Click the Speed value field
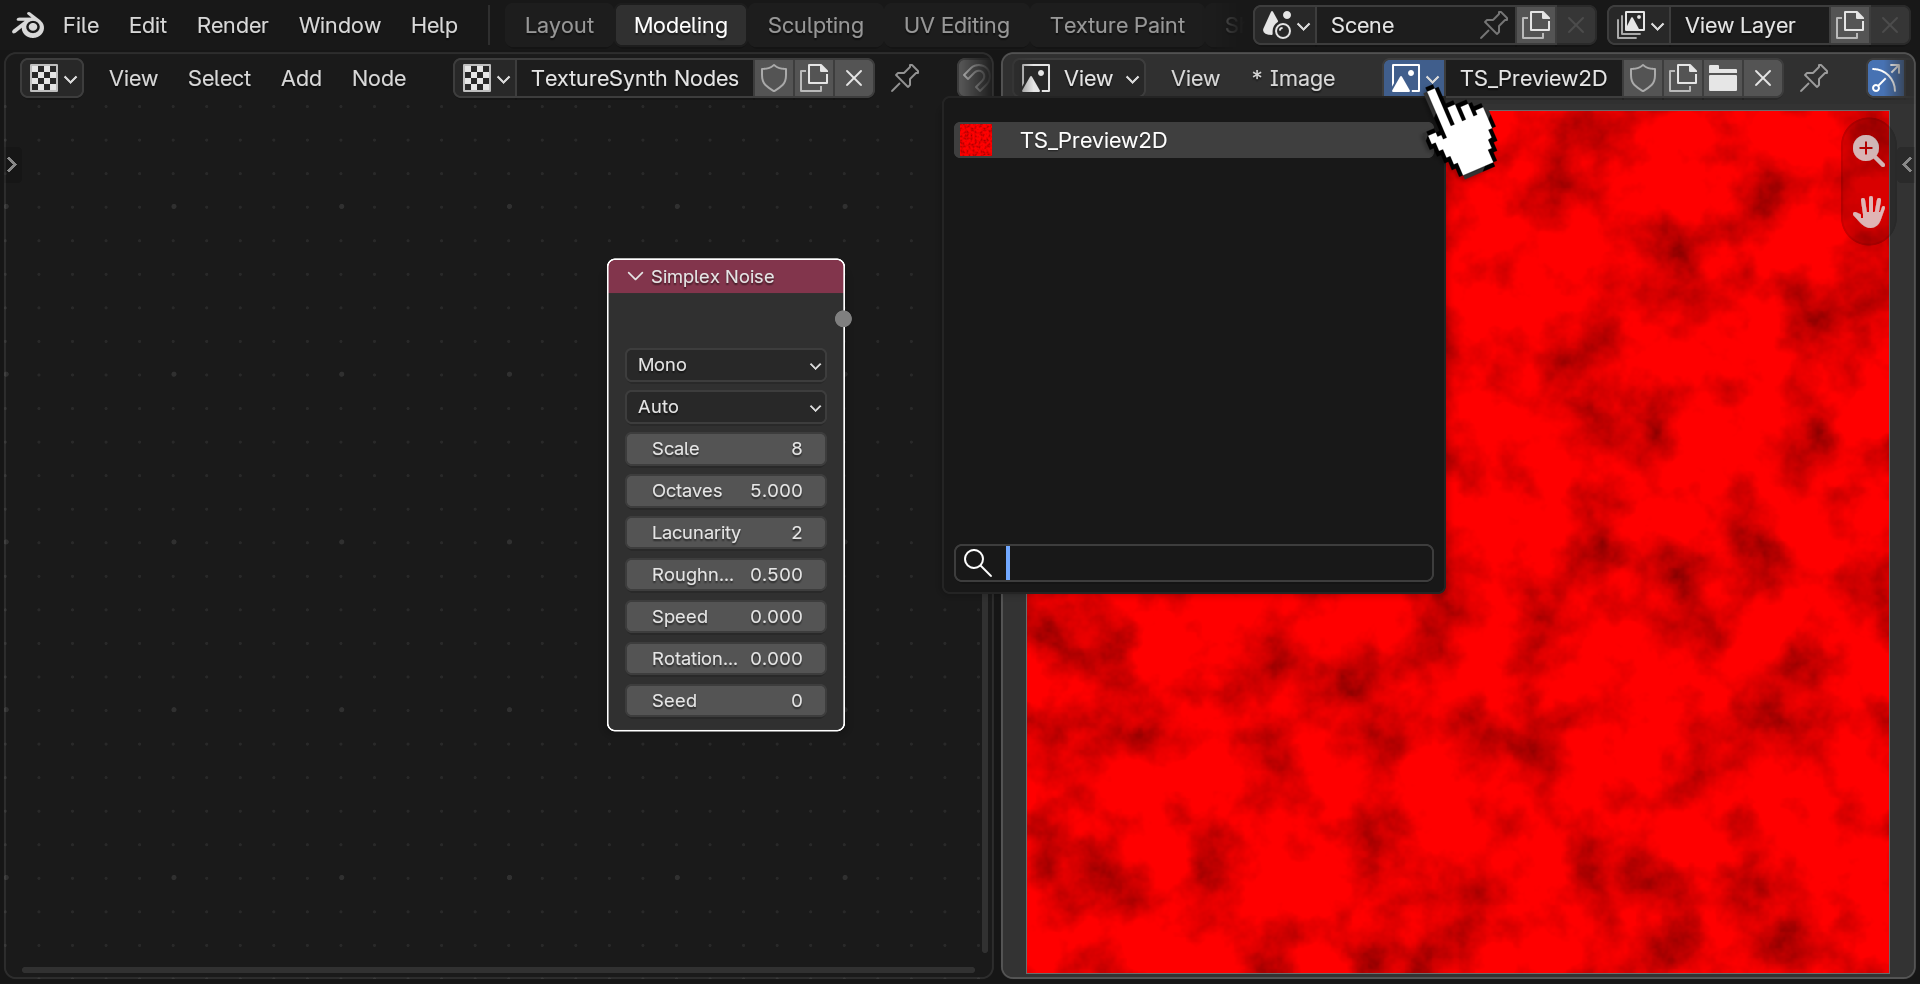This screenshot has height=984, width=1920. point(726,617)
